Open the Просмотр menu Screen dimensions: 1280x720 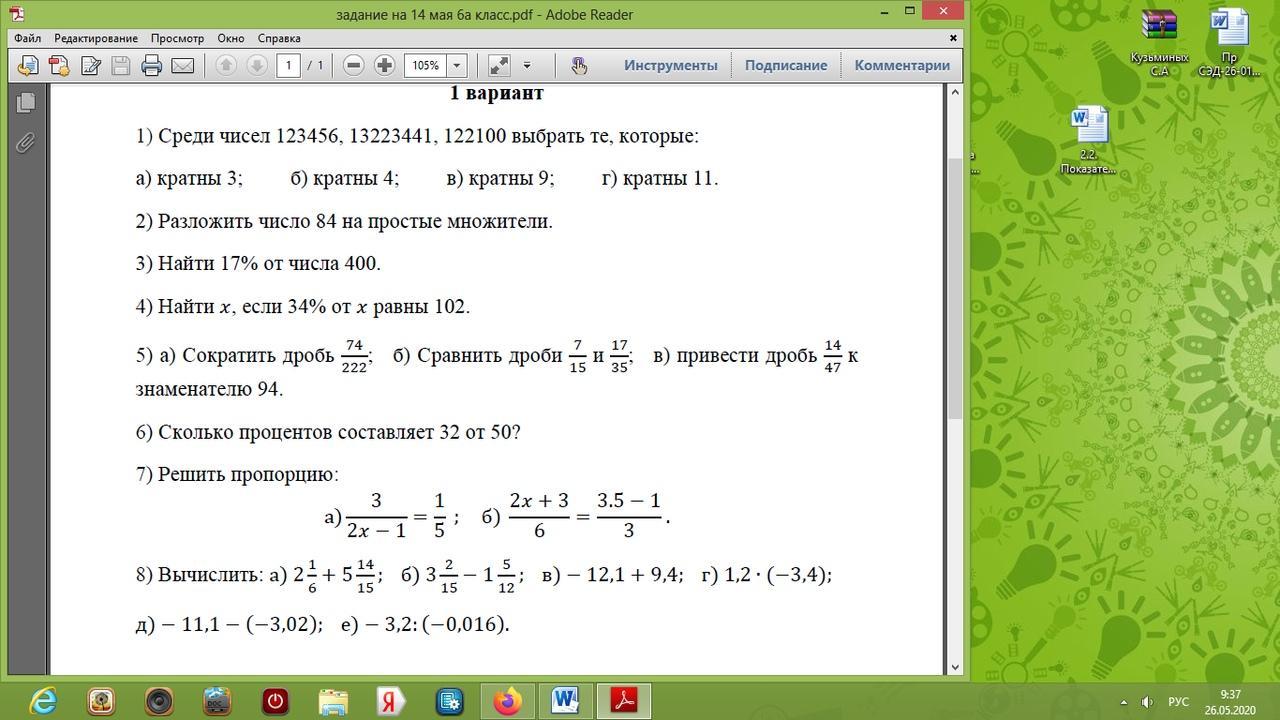pos(177,38)
